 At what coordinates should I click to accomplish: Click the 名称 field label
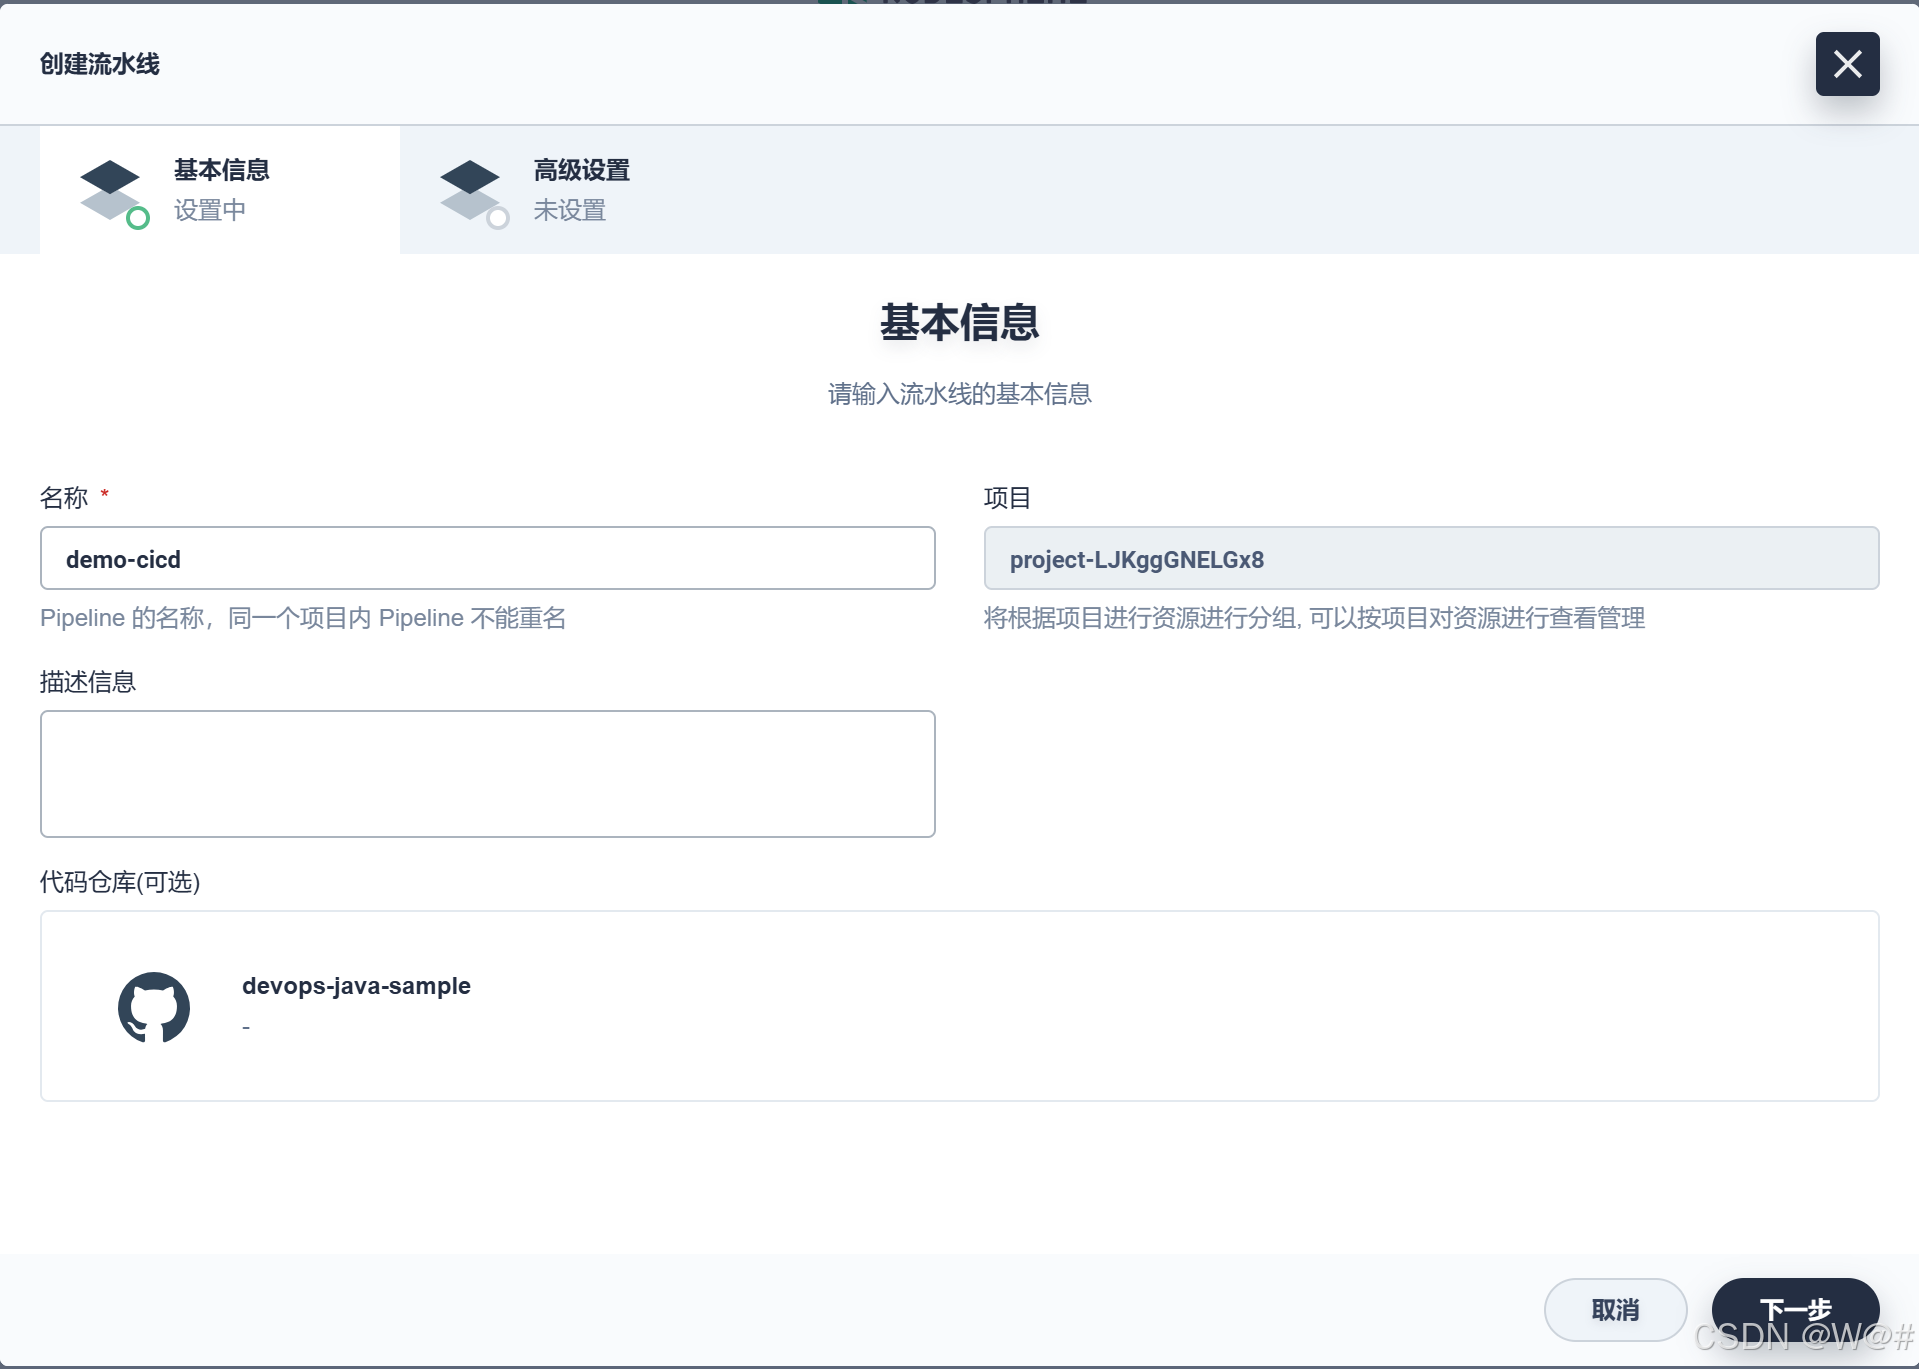[x=64, y=498]
